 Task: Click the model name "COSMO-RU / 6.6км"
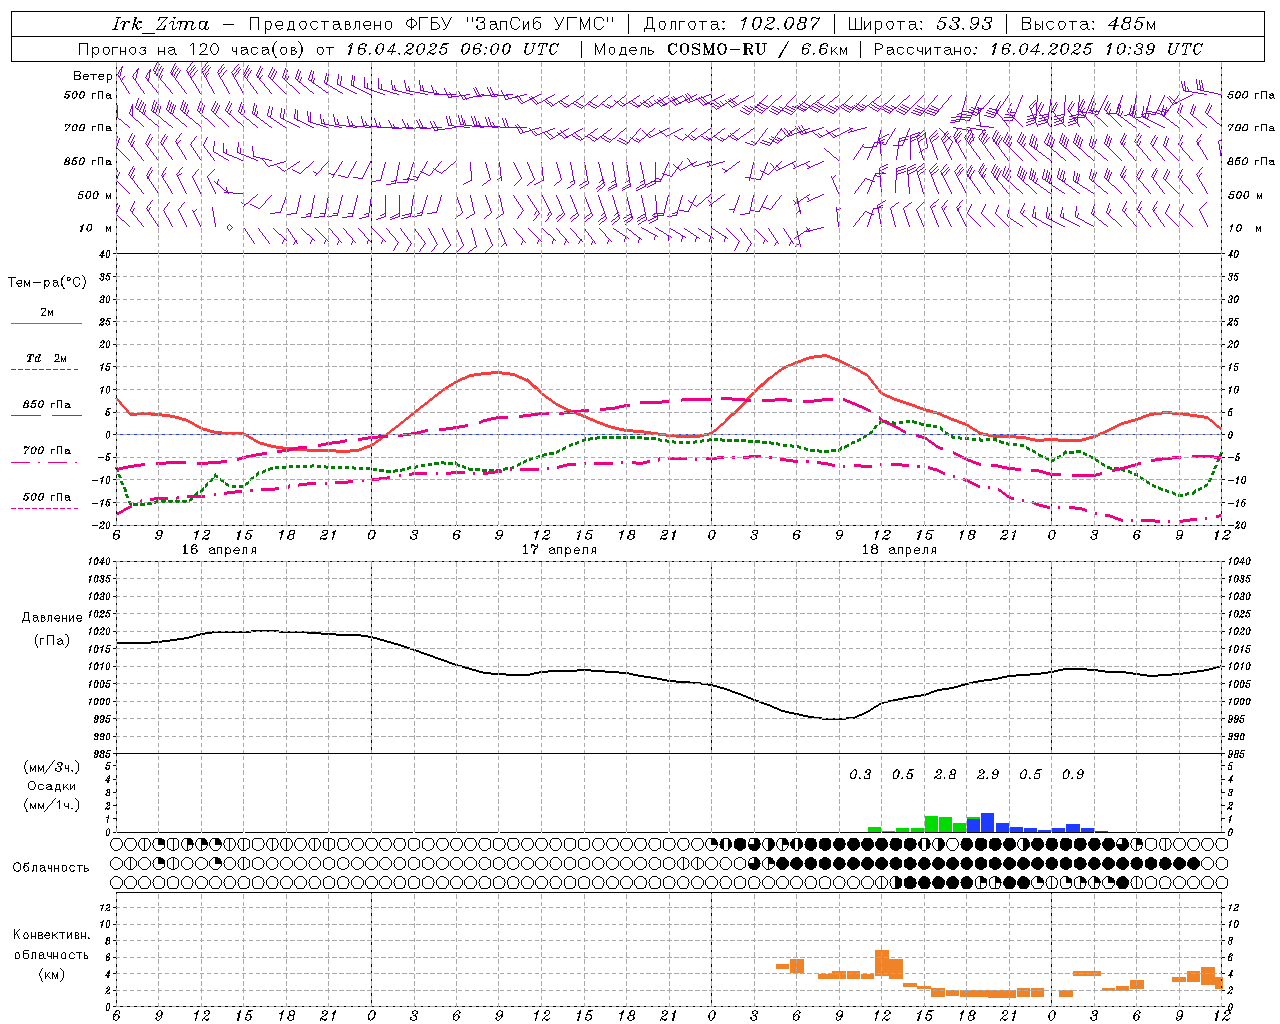point(757,49)
